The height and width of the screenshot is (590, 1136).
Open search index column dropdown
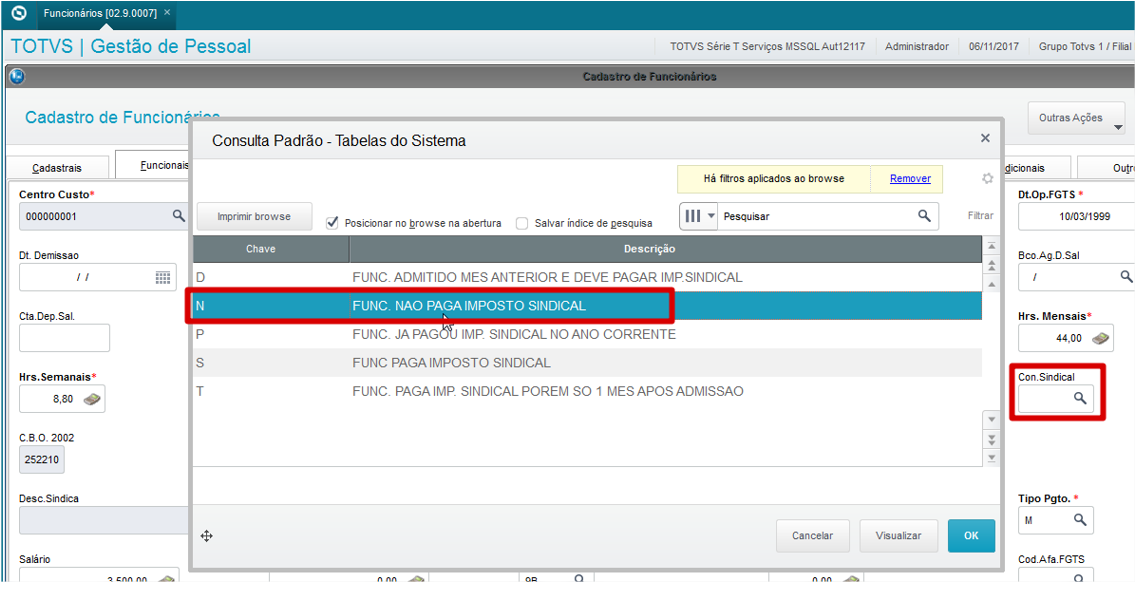[x=698, y=216]
